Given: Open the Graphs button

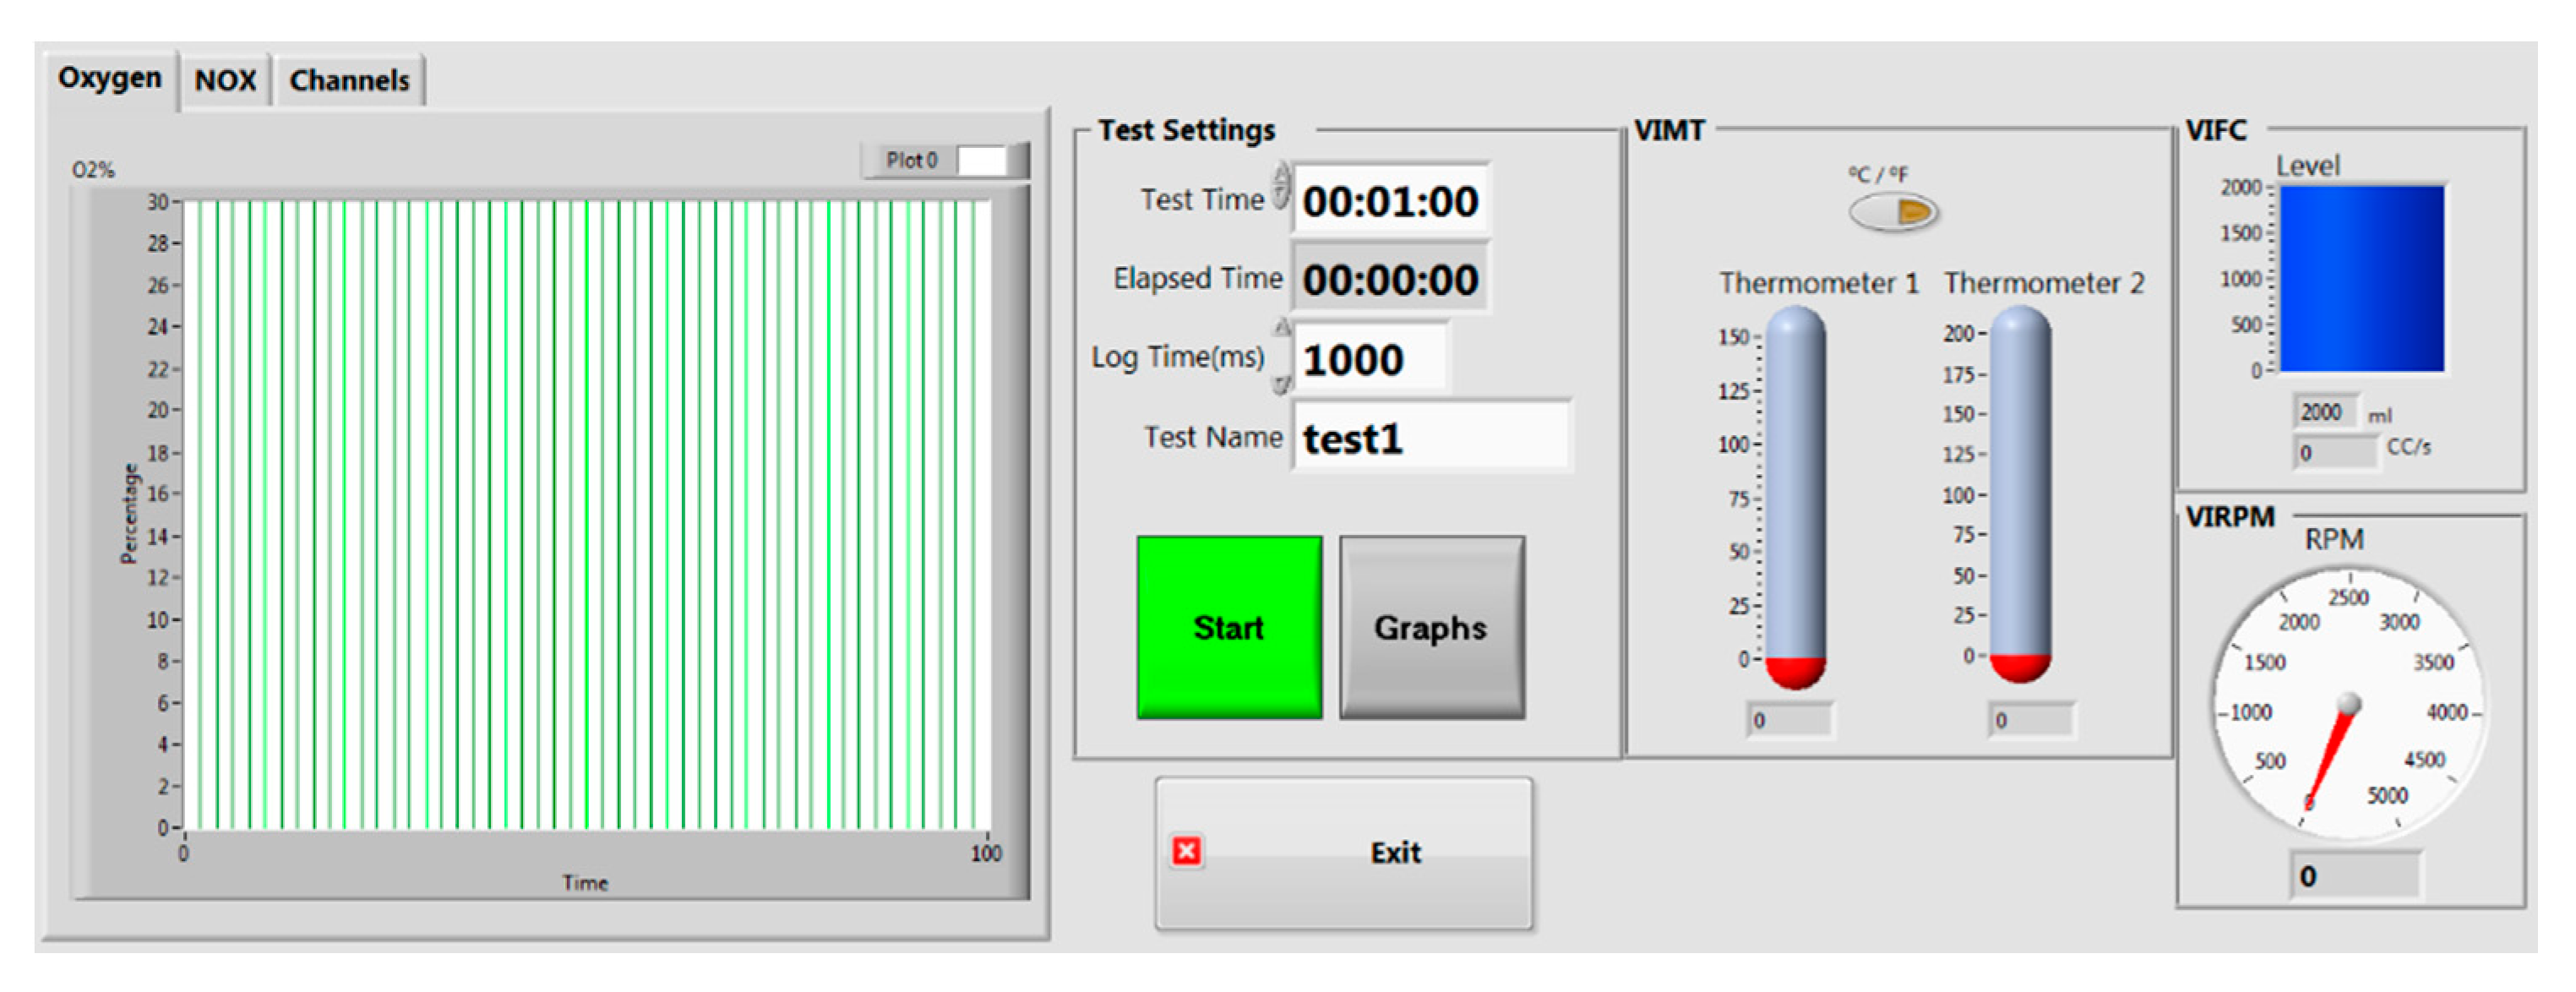Looking at the screenshot, I should tap(1431, 627).
